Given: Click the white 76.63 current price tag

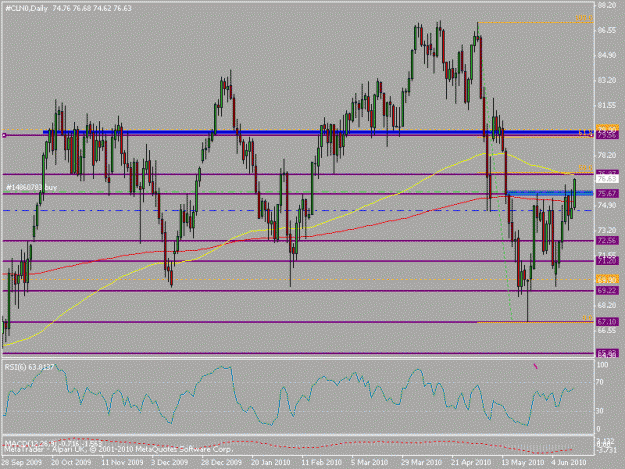Looking at the screenshot, I should tap(607, 179).
